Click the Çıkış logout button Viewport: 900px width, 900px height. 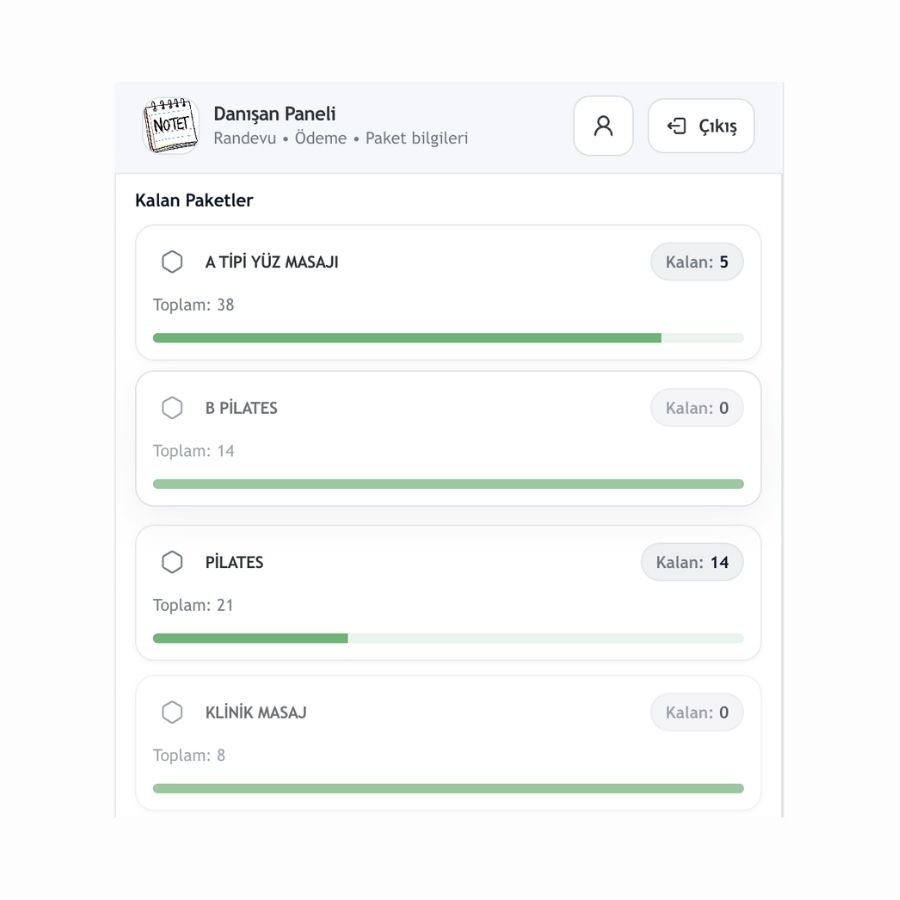pyautogui.click(x=701, y=126)
